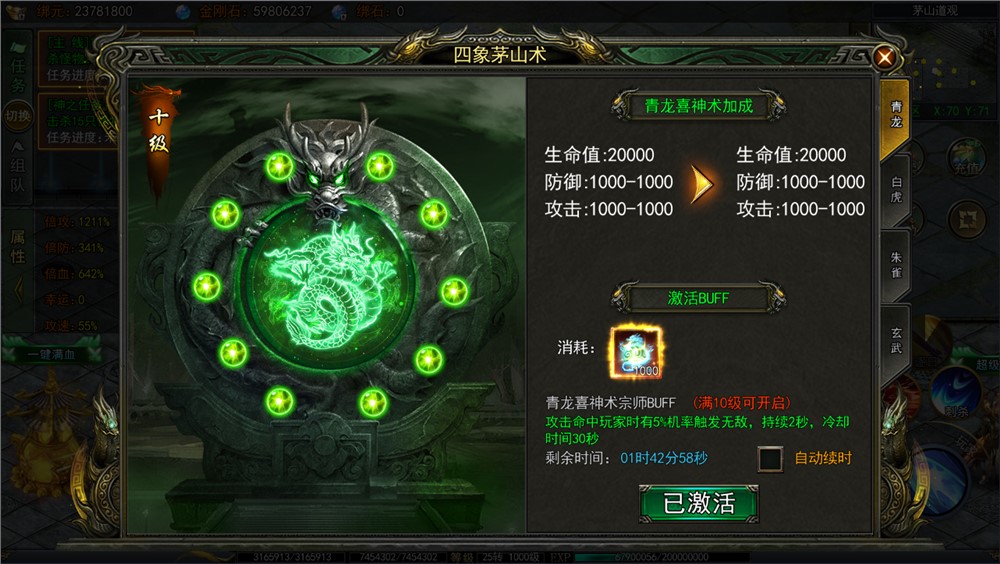Click the 切换 switch button on the left sidebar
The height and width of the screenshot is (564, 1000).
pyautogui.click(x=17, y=115)
